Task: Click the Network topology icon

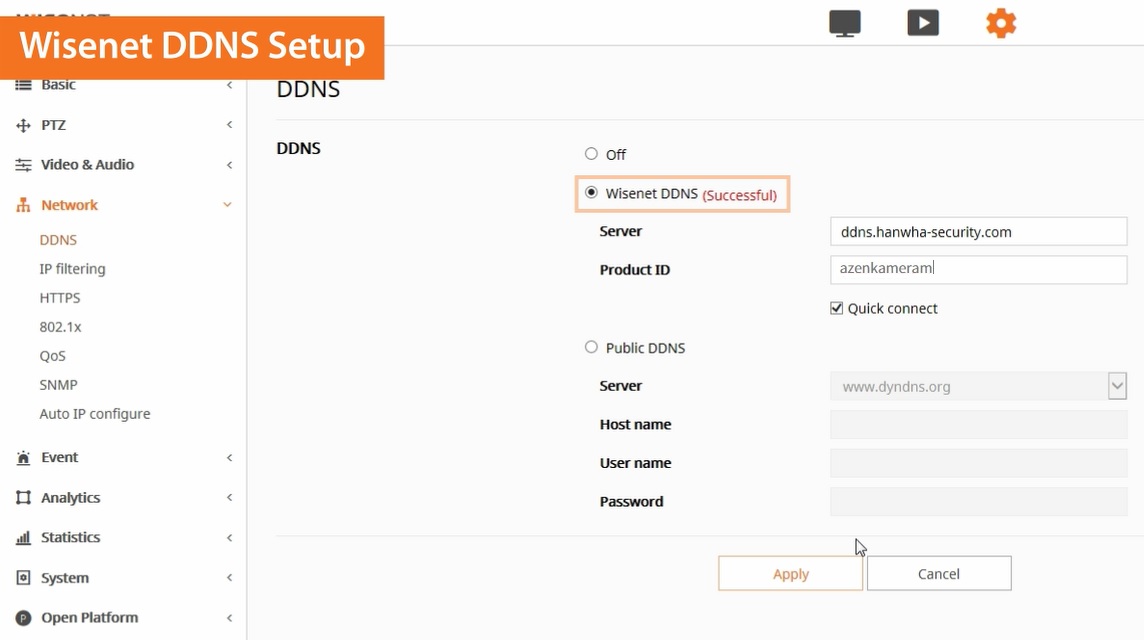Action: coord(23,205)
